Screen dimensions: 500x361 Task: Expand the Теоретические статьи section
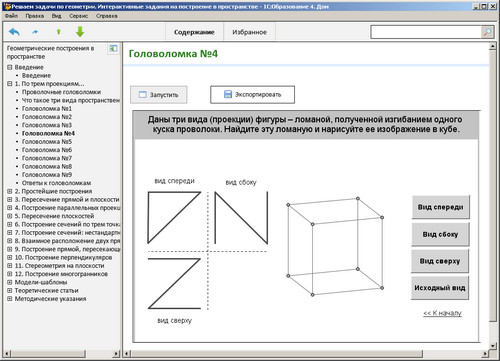click(10, 291)
